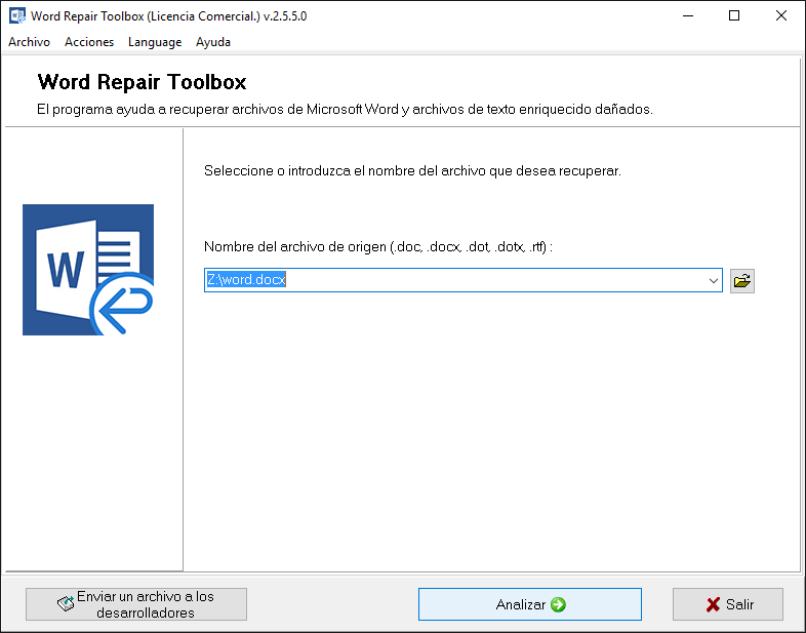This screenshot has width=806, height=633.
Task: Minimize the Word Repair Toolbox window
Action: [x=690, y=15]
